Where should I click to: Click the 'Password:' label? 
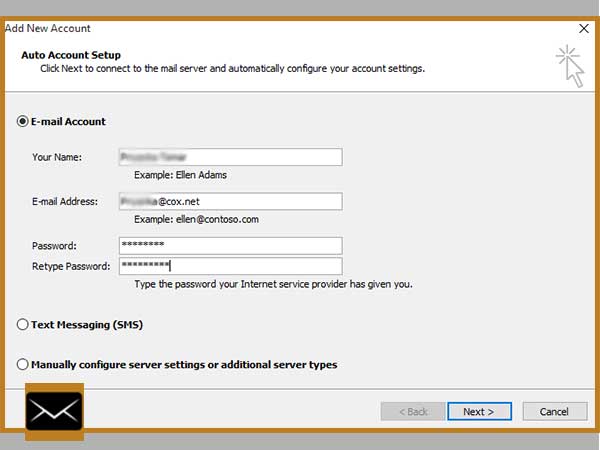click(54, 246)
